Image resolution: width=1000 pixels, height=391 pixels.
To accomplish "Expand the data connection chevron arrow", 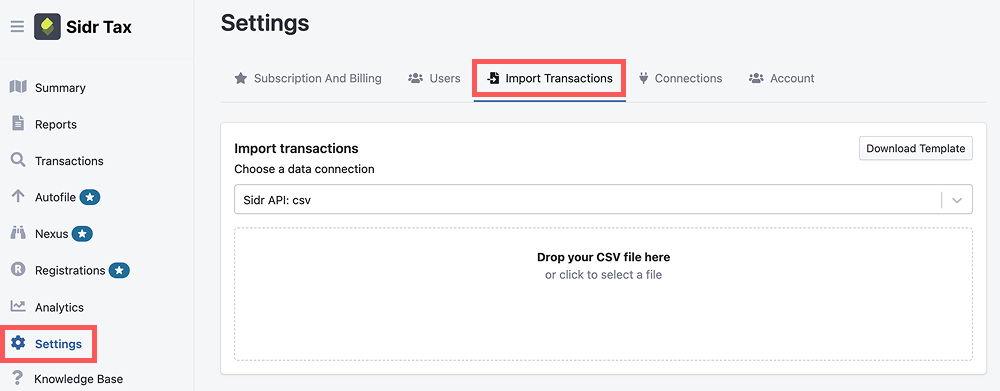I will pos(957,200).
